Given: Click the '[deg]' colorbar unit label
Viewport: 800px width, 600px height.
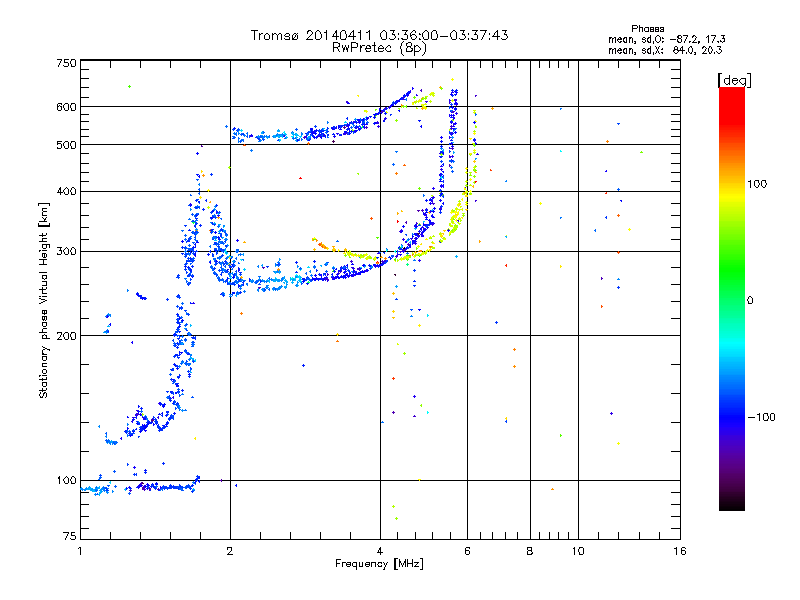Looking at the screenshot, I should pos(734,80).
